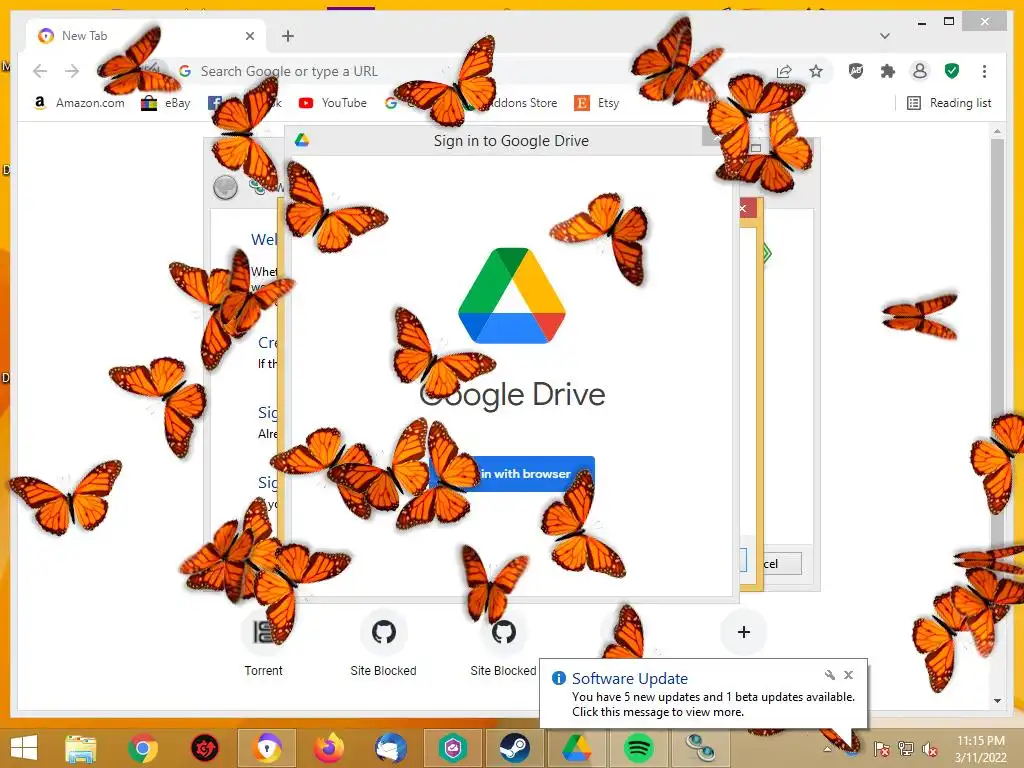The height and width of the screenshot is (768, 1024).
Task: Open the Addons Store bookmark
Action: (x=509, y=103)
